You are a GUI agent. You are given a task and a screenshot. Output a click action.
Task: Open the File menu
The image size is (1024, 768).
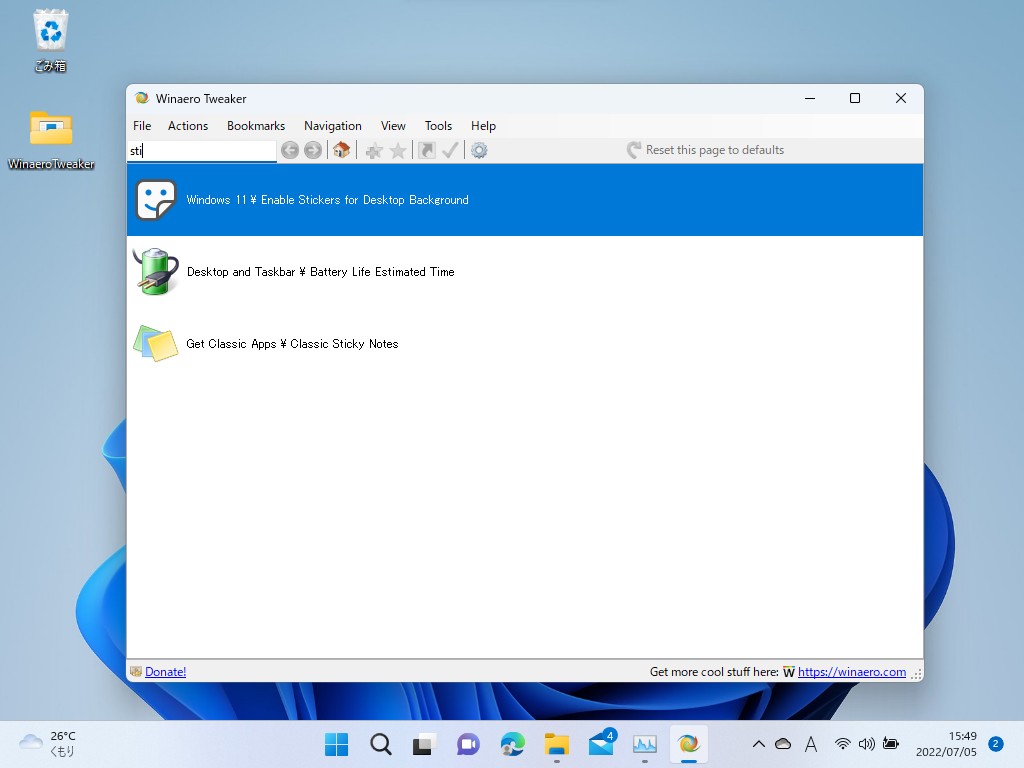coord(142,126)
